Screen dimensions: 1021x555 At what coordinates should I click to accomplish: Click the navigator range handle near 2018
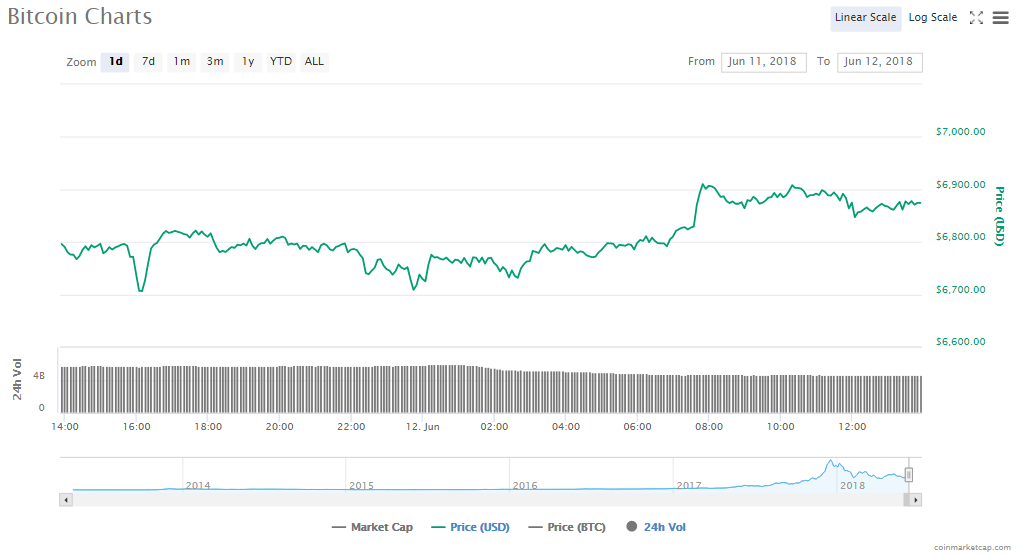click(909, 474)
